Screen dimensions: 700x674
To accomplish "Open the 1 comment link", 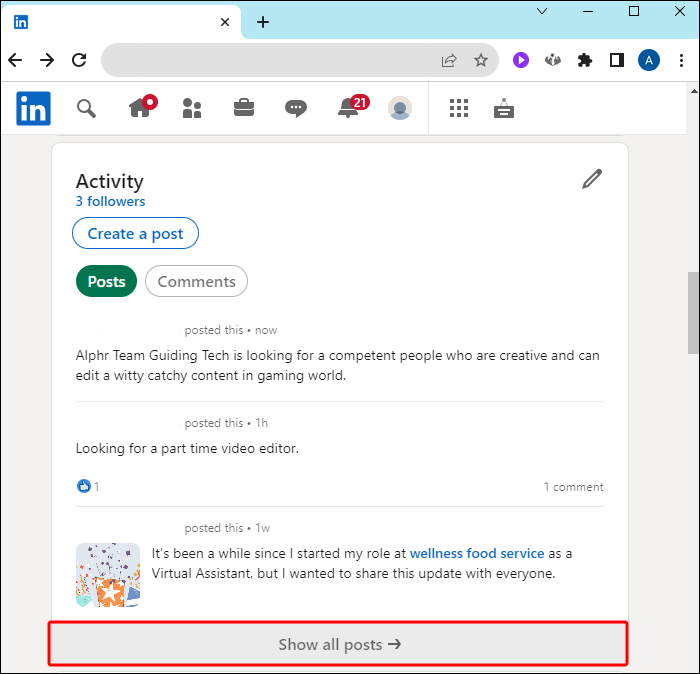I will (x=573, y=487).
